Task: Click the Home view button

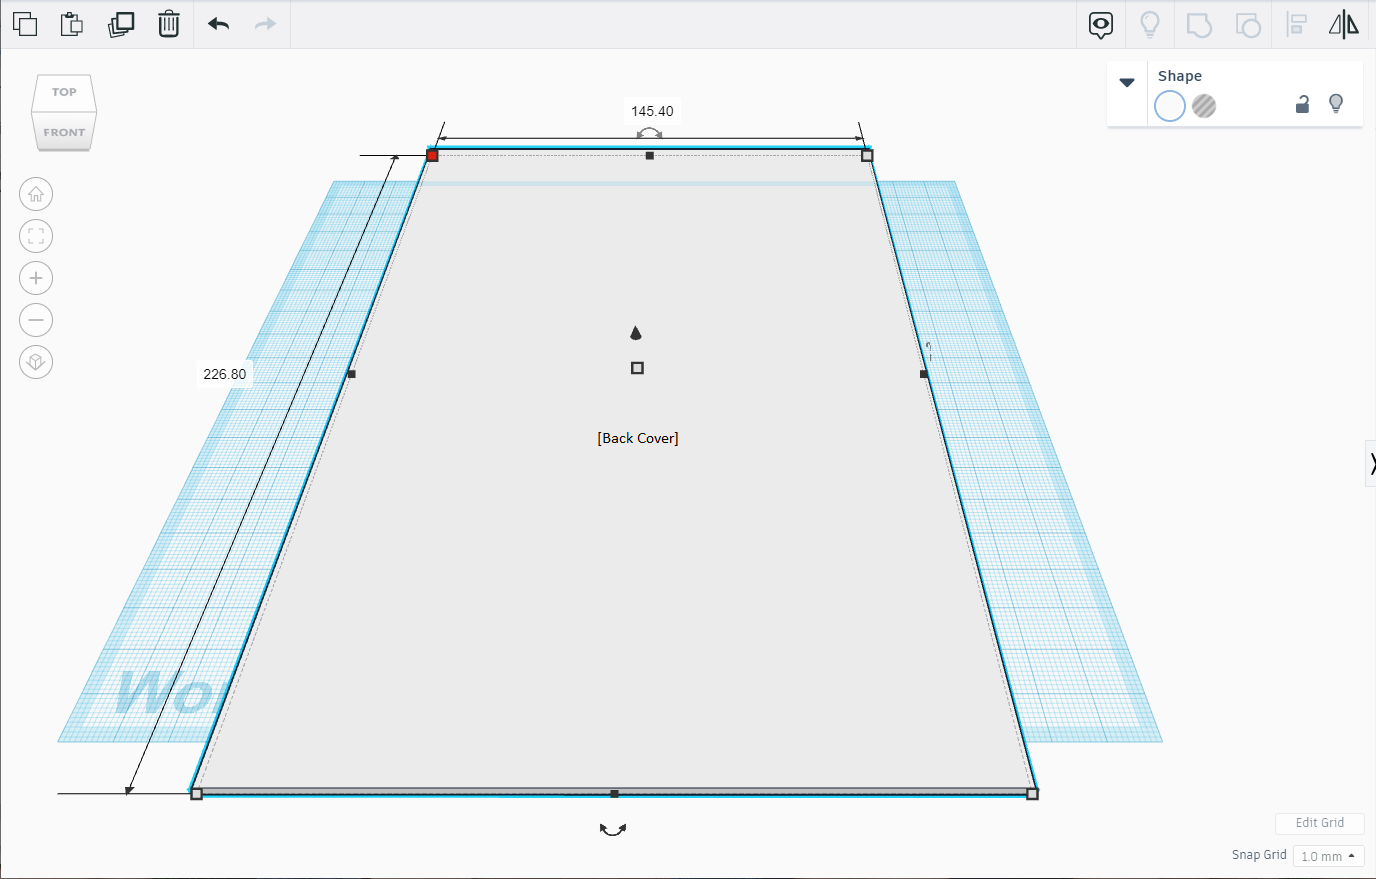Action: tap(36, 194)
